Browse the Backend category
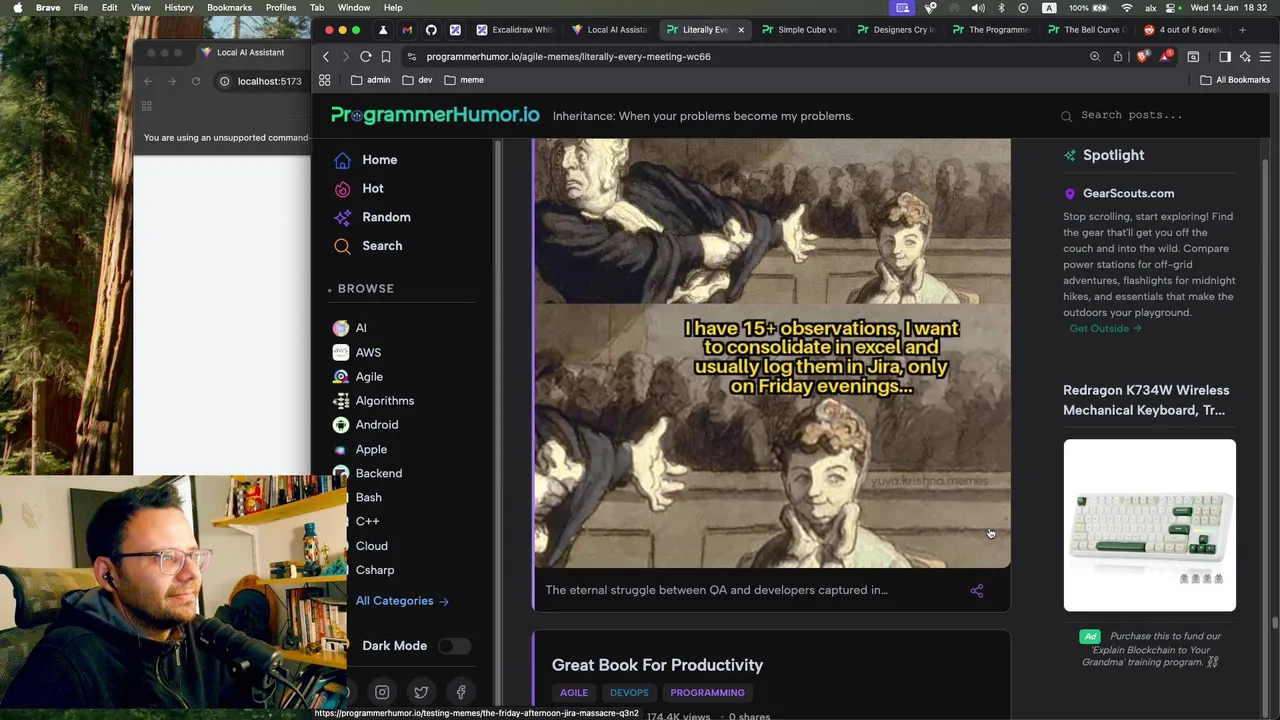 [x=367, y=473]
